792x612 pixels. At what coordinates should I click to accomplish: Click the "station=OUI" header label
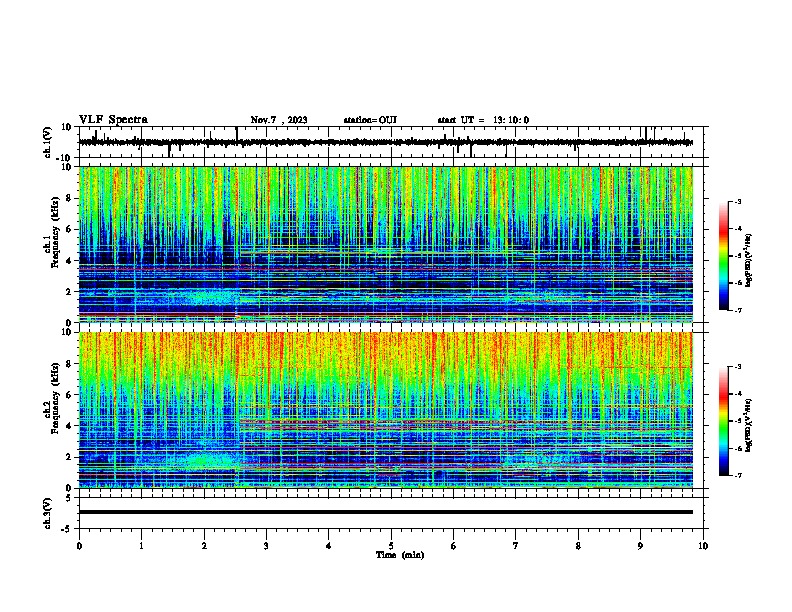point(370,120)
